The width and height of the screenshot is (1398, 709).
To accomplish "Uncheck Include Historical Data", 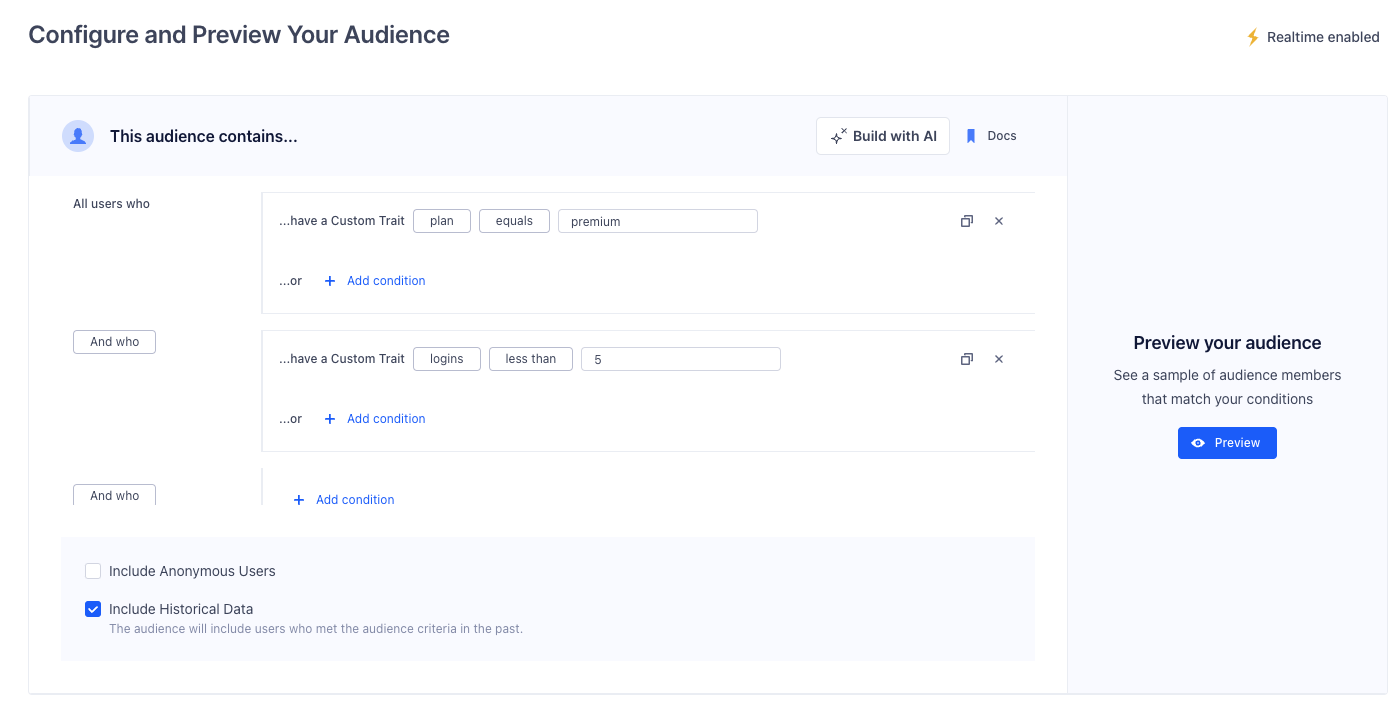I will [x=93, y=608].
